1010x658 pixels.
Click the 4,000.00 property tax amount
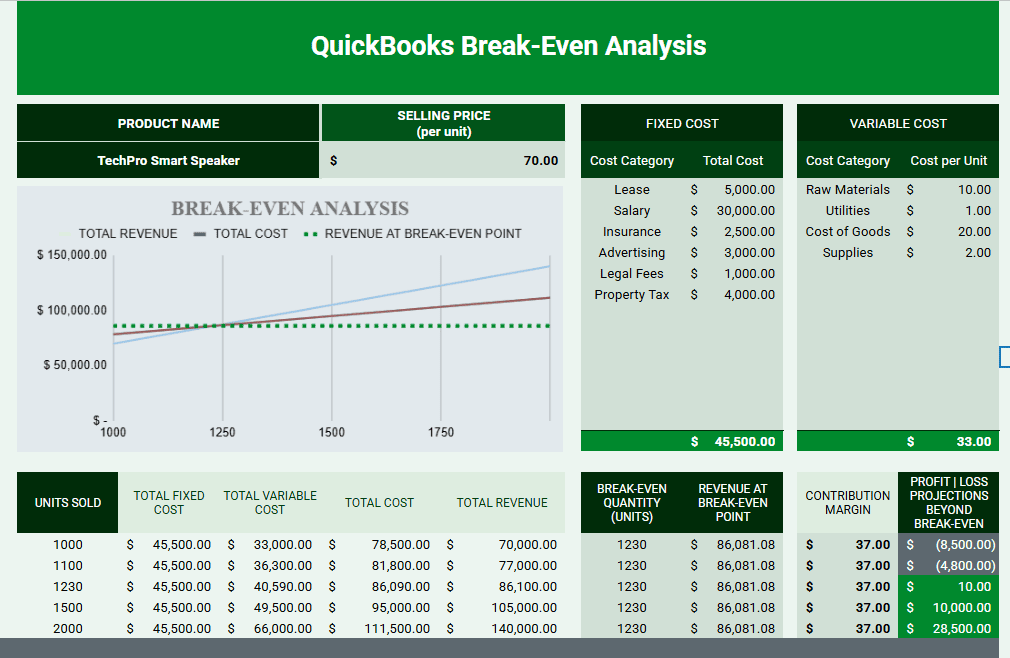click(733, 295)
